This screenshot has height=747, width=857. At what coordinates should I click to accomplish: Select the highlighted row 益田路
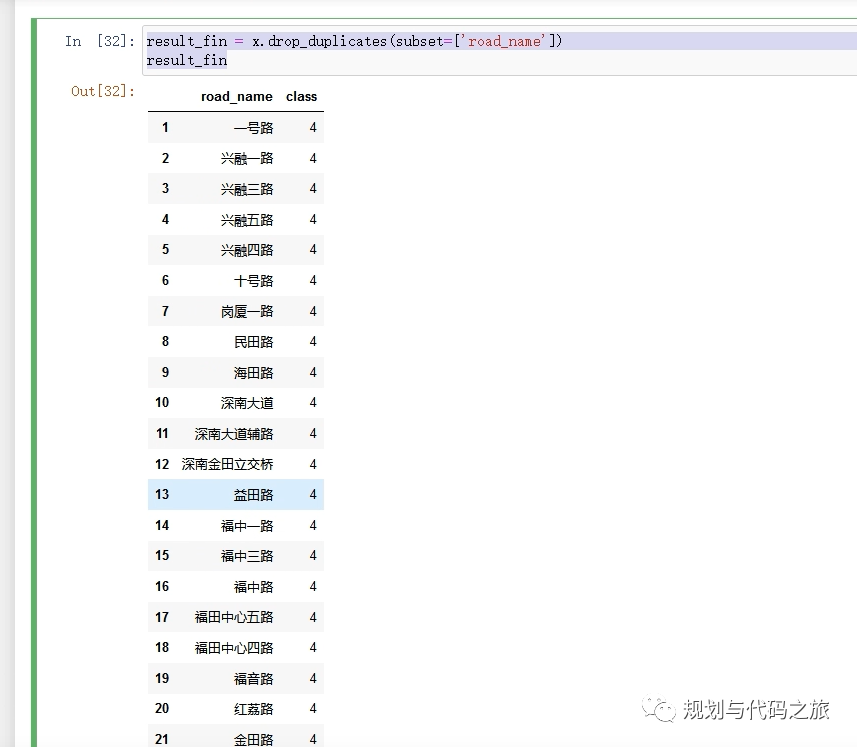pos(236,495)
